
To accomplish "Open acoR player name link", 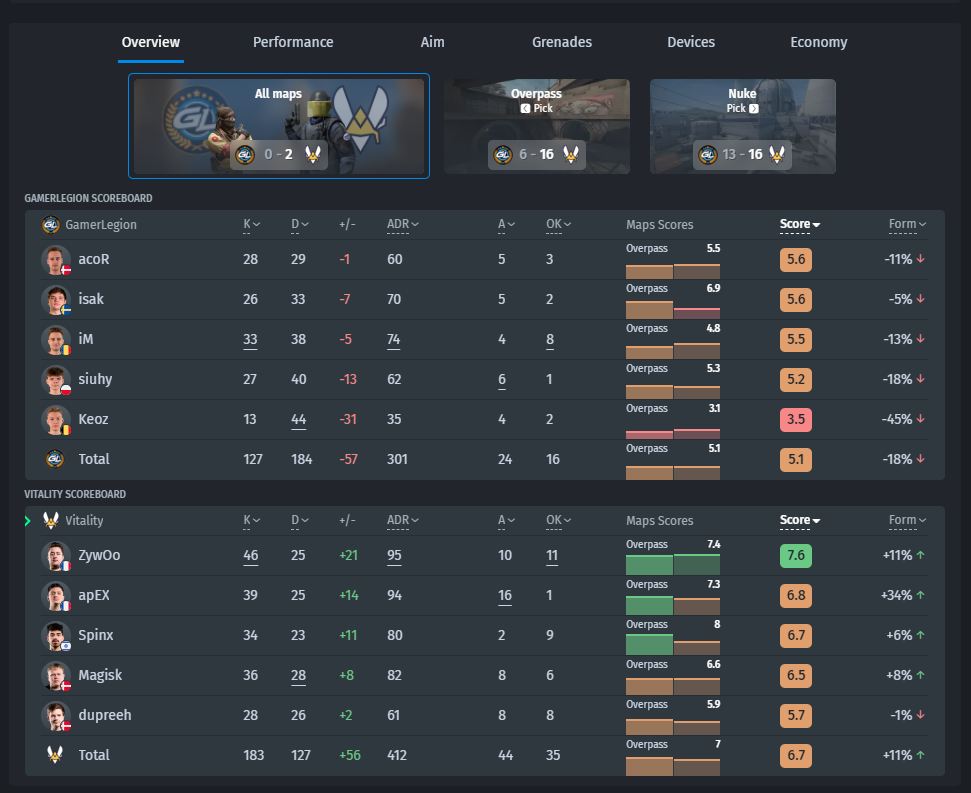I will pos(94,259).
